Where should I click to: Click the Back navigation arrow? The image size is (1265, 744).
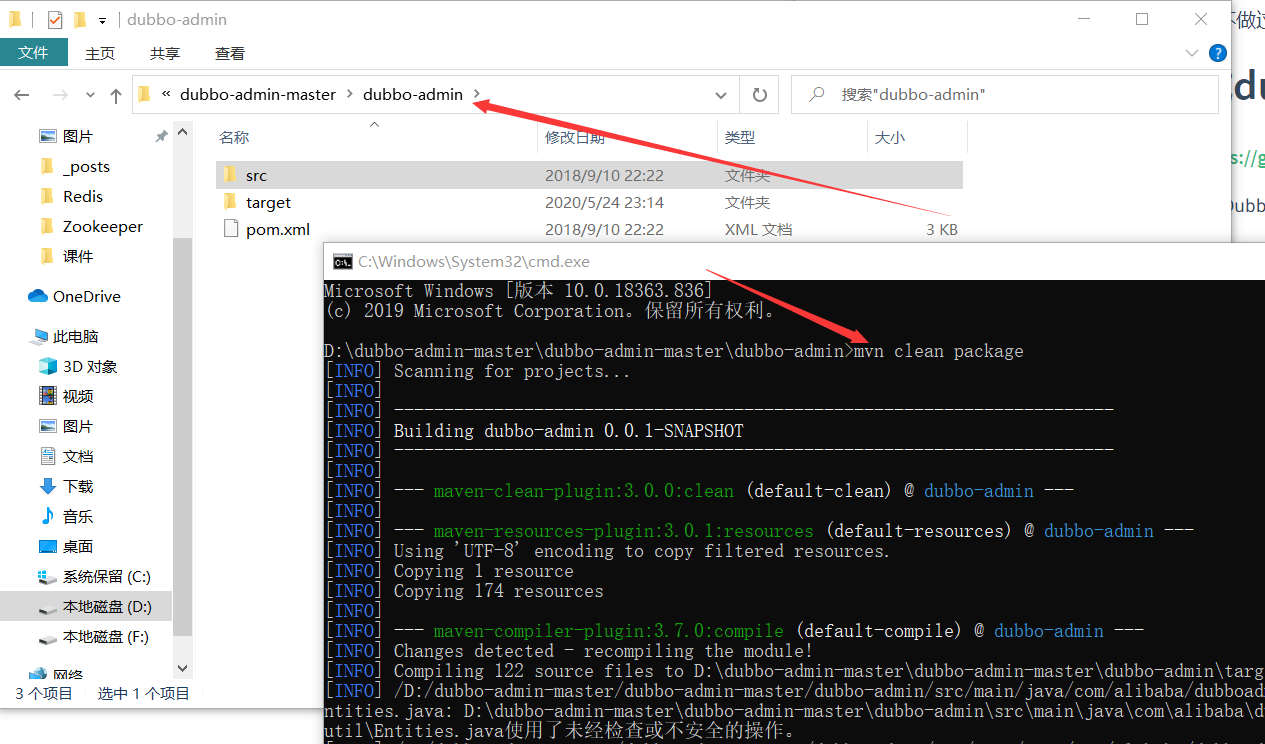pos(22,95)
